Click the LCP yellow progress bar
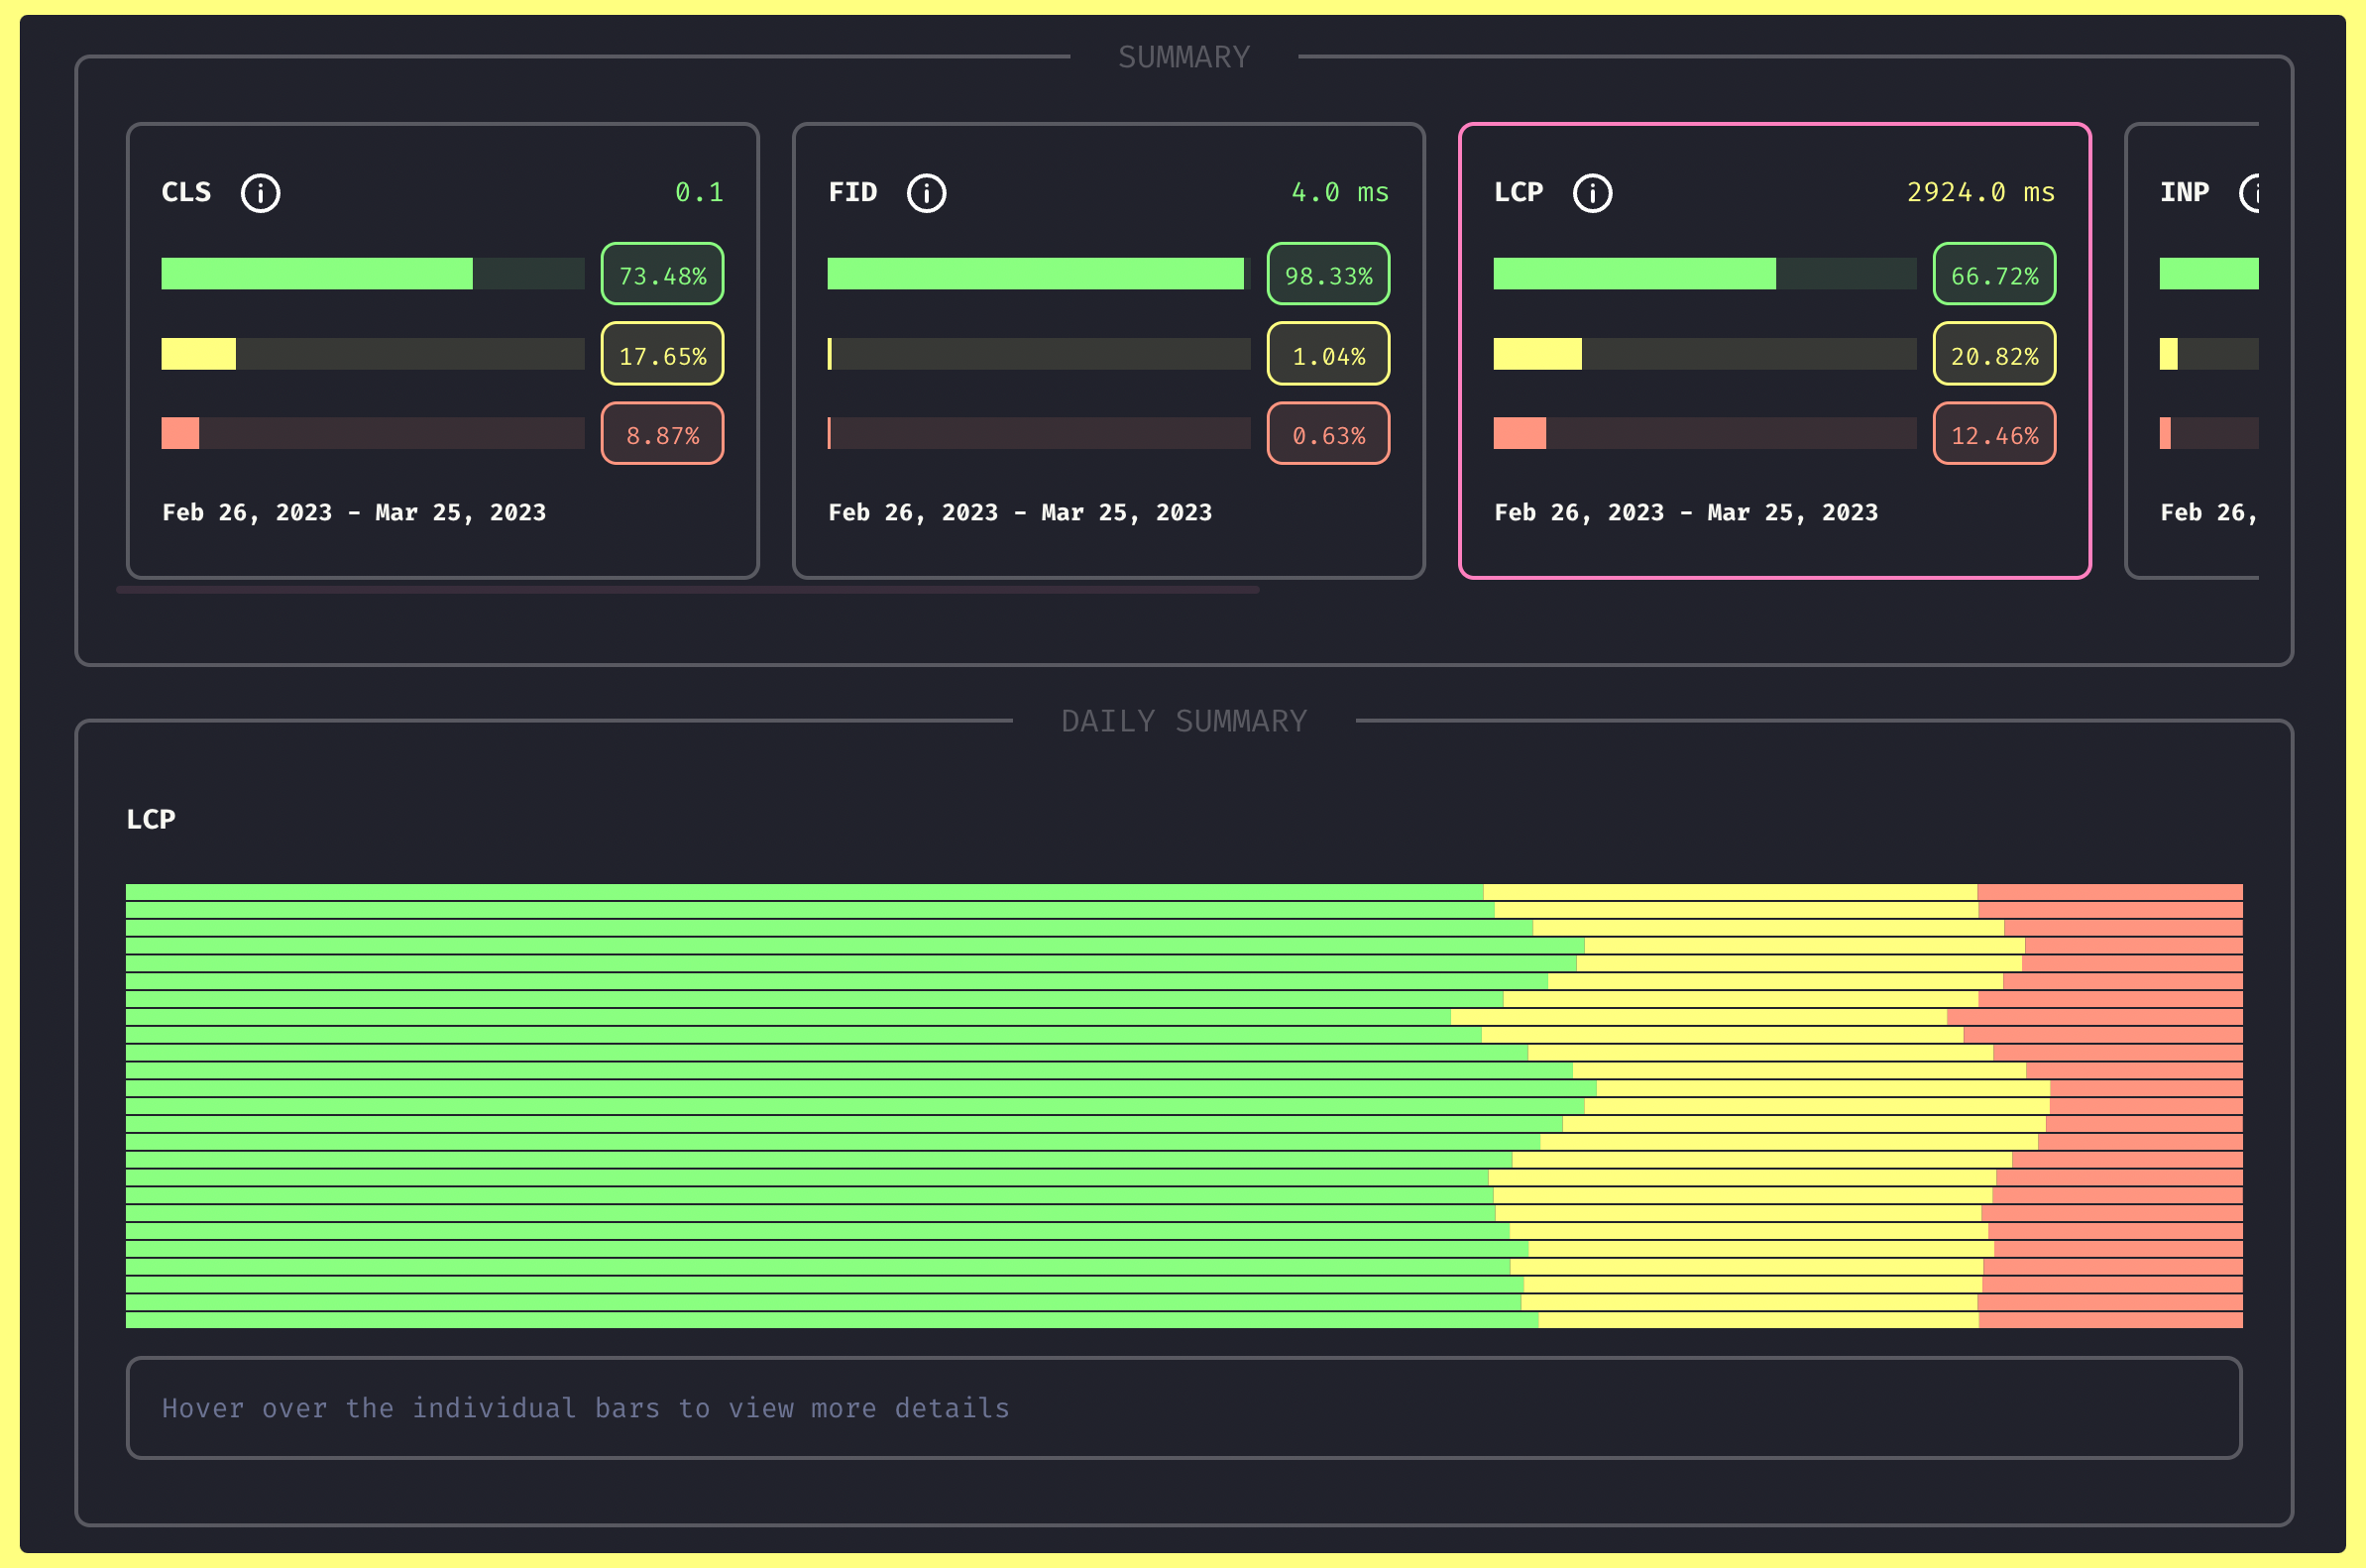2366x1568 pixels. [1705, 354]
